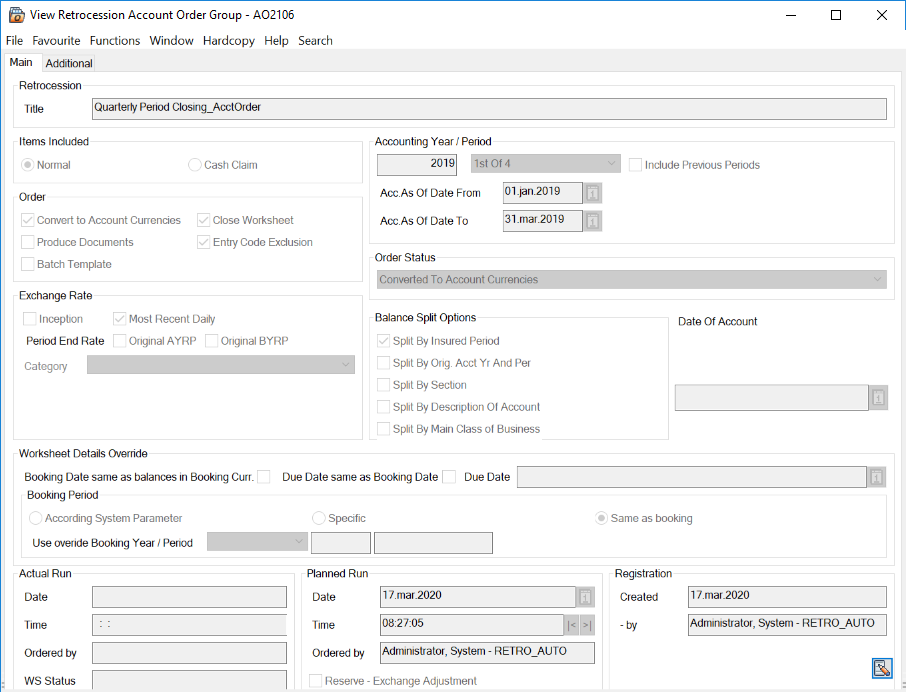Open the Order Status dropdown
This screenshot has height=692, width=906.
click(878, 280)
